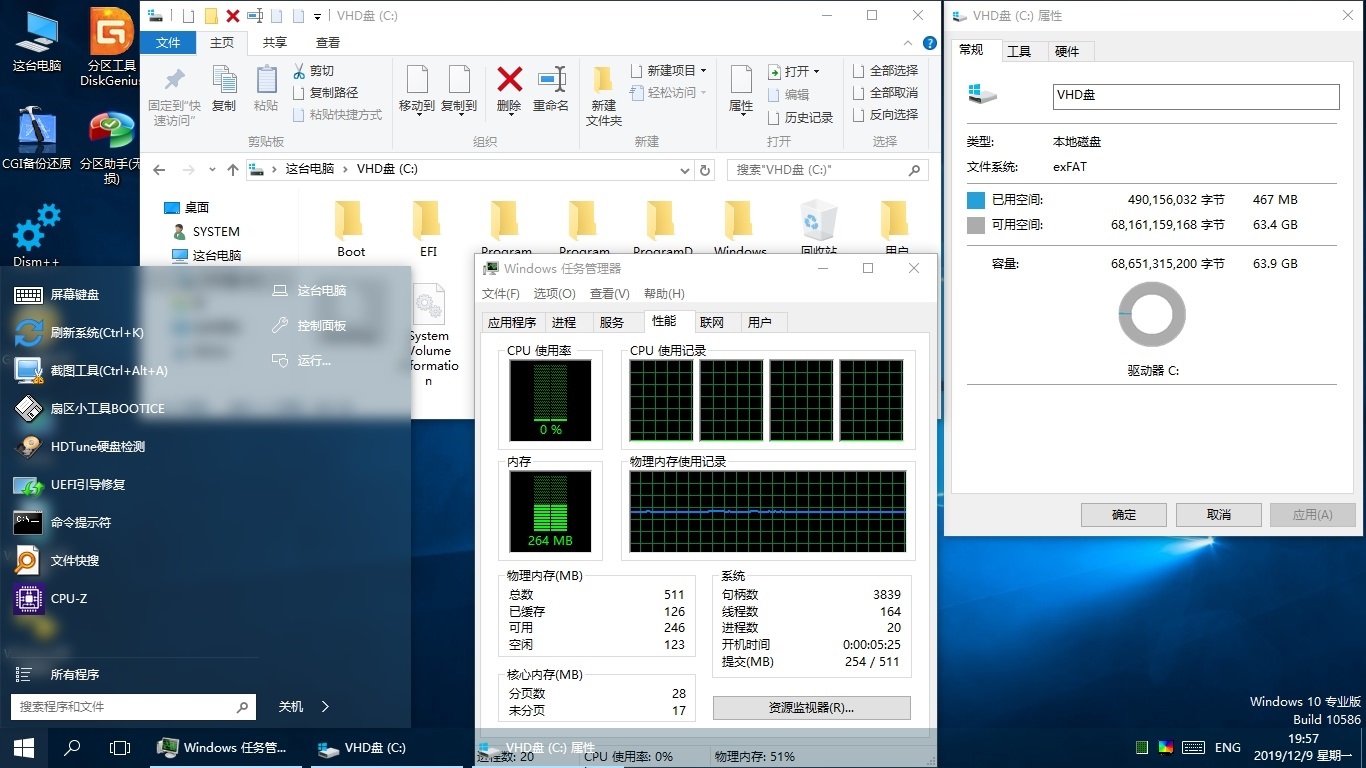Click the Windows Start button
1366x768 pixels.
pos(24,747)
